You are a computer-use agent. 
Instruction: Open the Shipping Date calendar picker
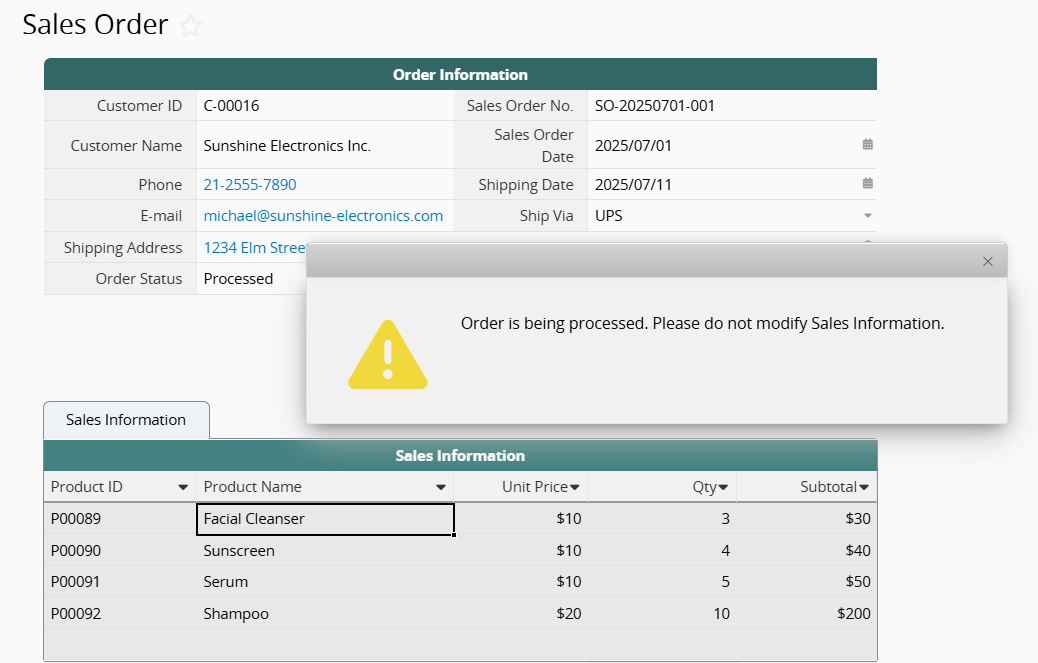(x=867, y=184)
